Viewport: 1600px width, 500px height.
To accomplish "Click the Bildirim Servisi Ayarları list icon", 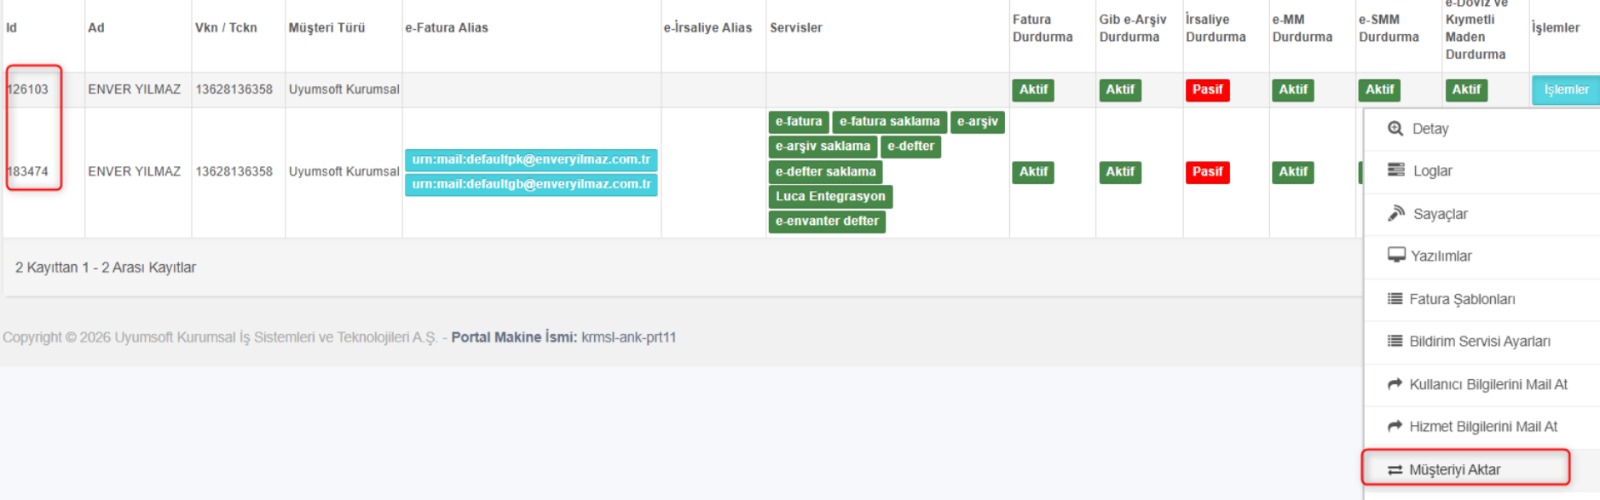I will (x=1395, y=342).
